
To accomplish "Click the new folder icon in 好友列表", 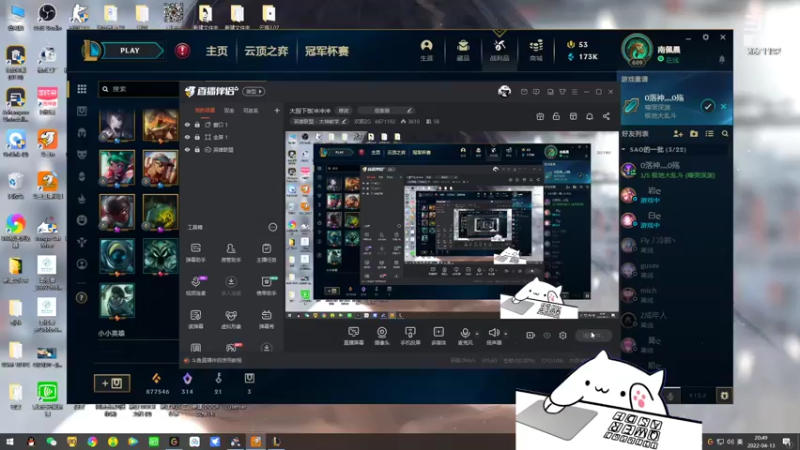I will coord(694,134).
